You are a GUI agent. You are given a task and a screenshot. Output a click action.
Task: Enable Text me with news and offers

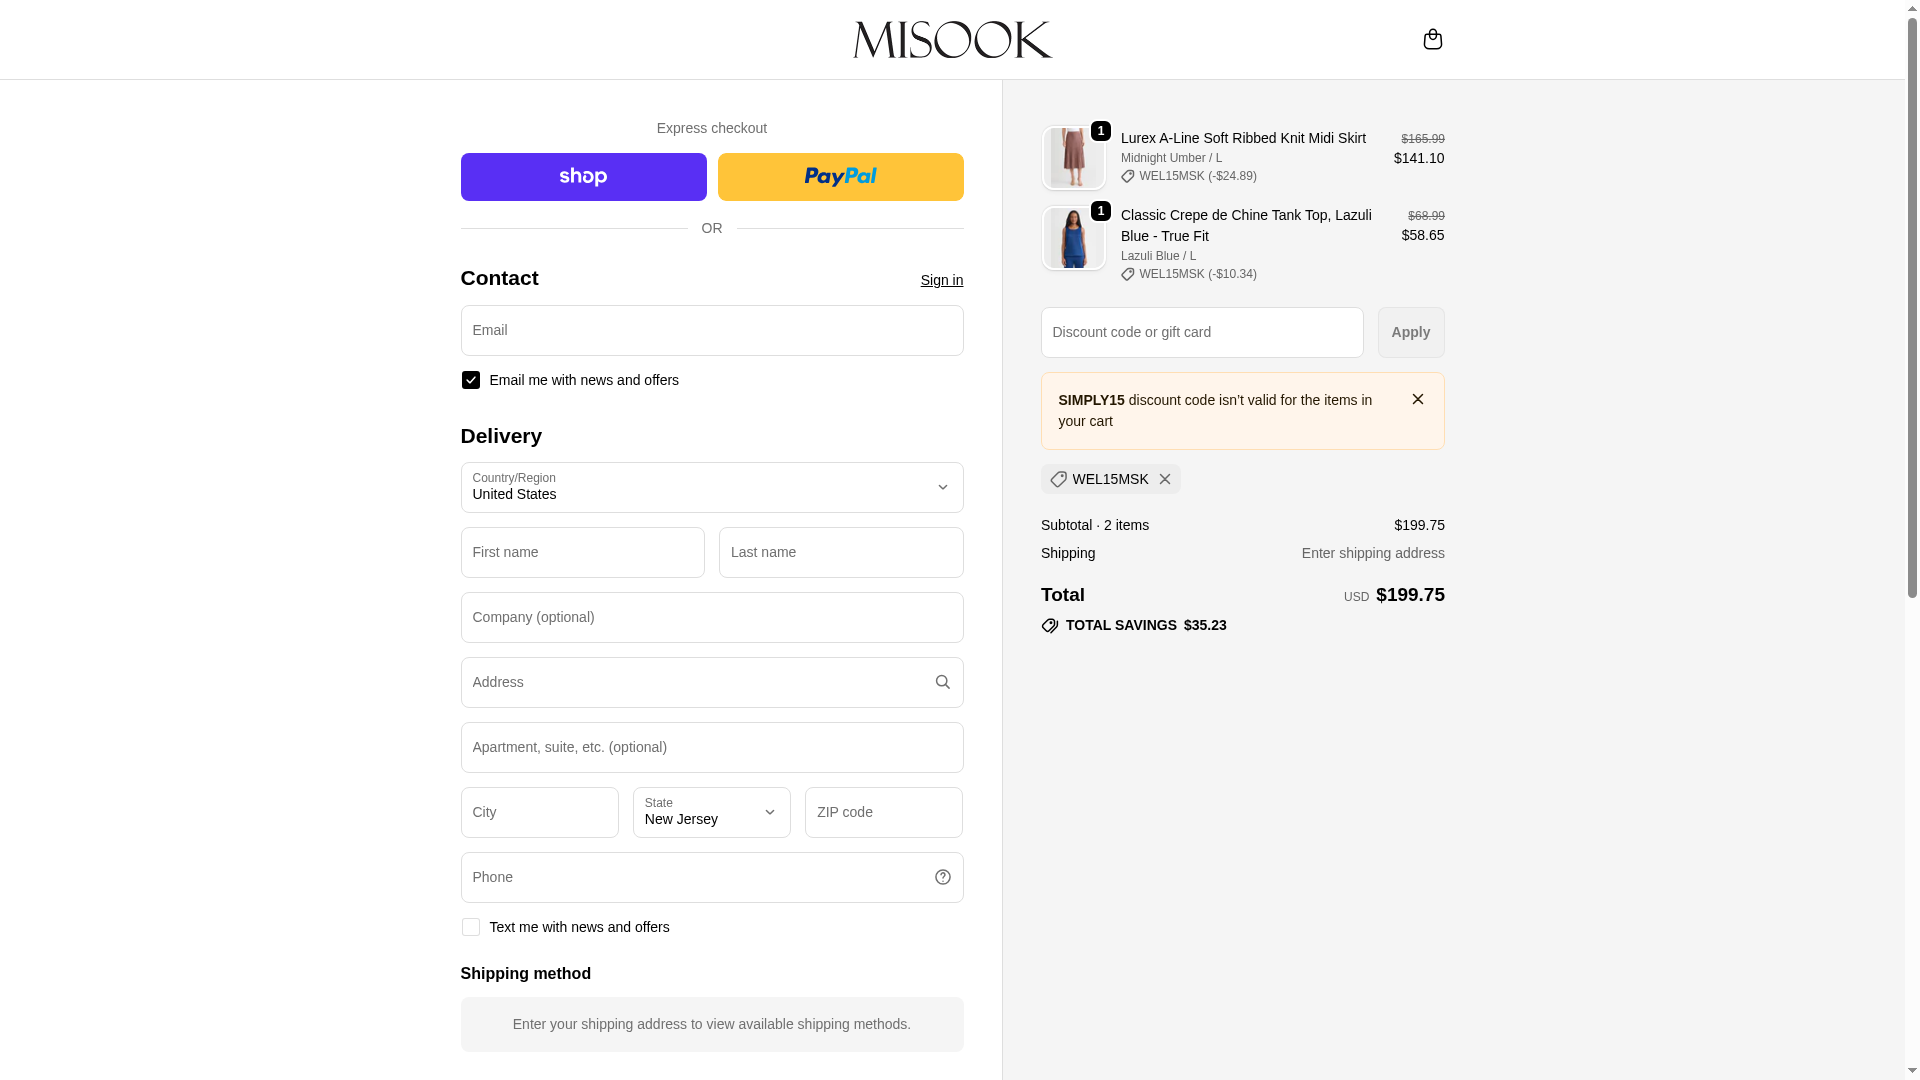pyautogui.click(x=471, y=927)
